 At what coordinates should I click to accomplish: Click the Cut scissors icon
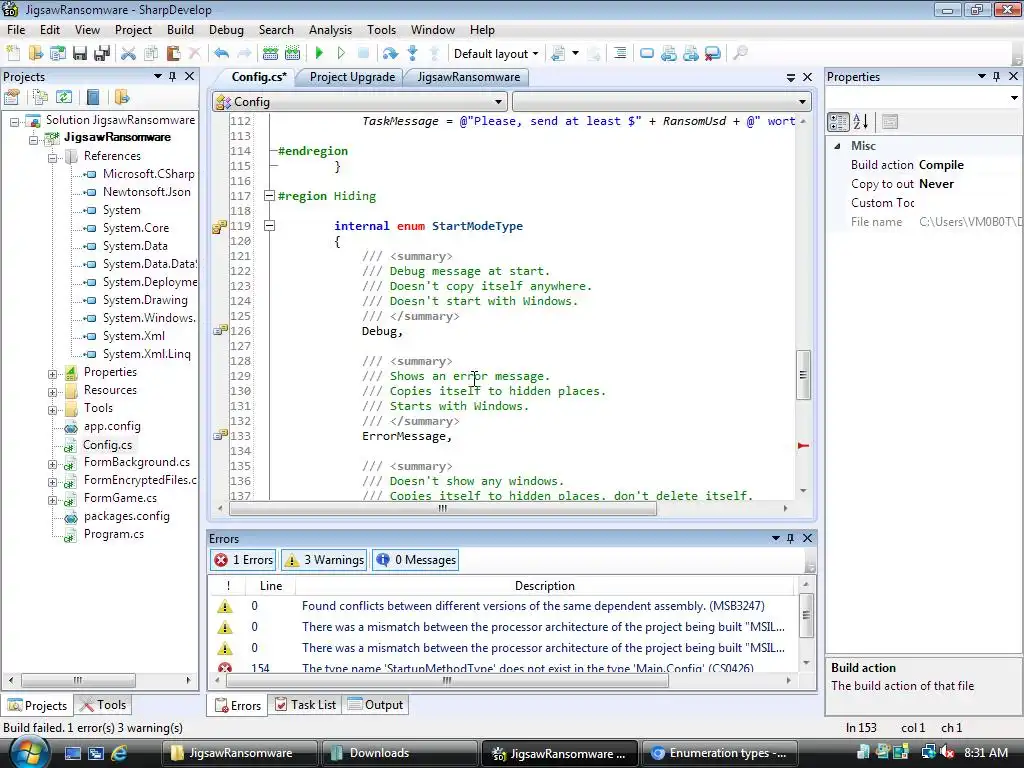(129, 54)
